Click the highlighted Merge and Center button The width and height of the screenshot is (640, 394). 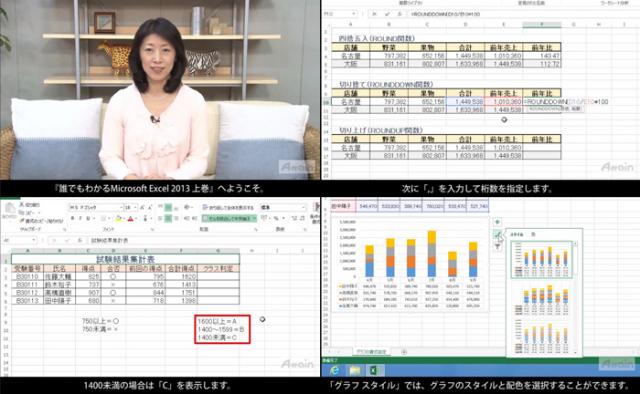[x=229, y=219]
